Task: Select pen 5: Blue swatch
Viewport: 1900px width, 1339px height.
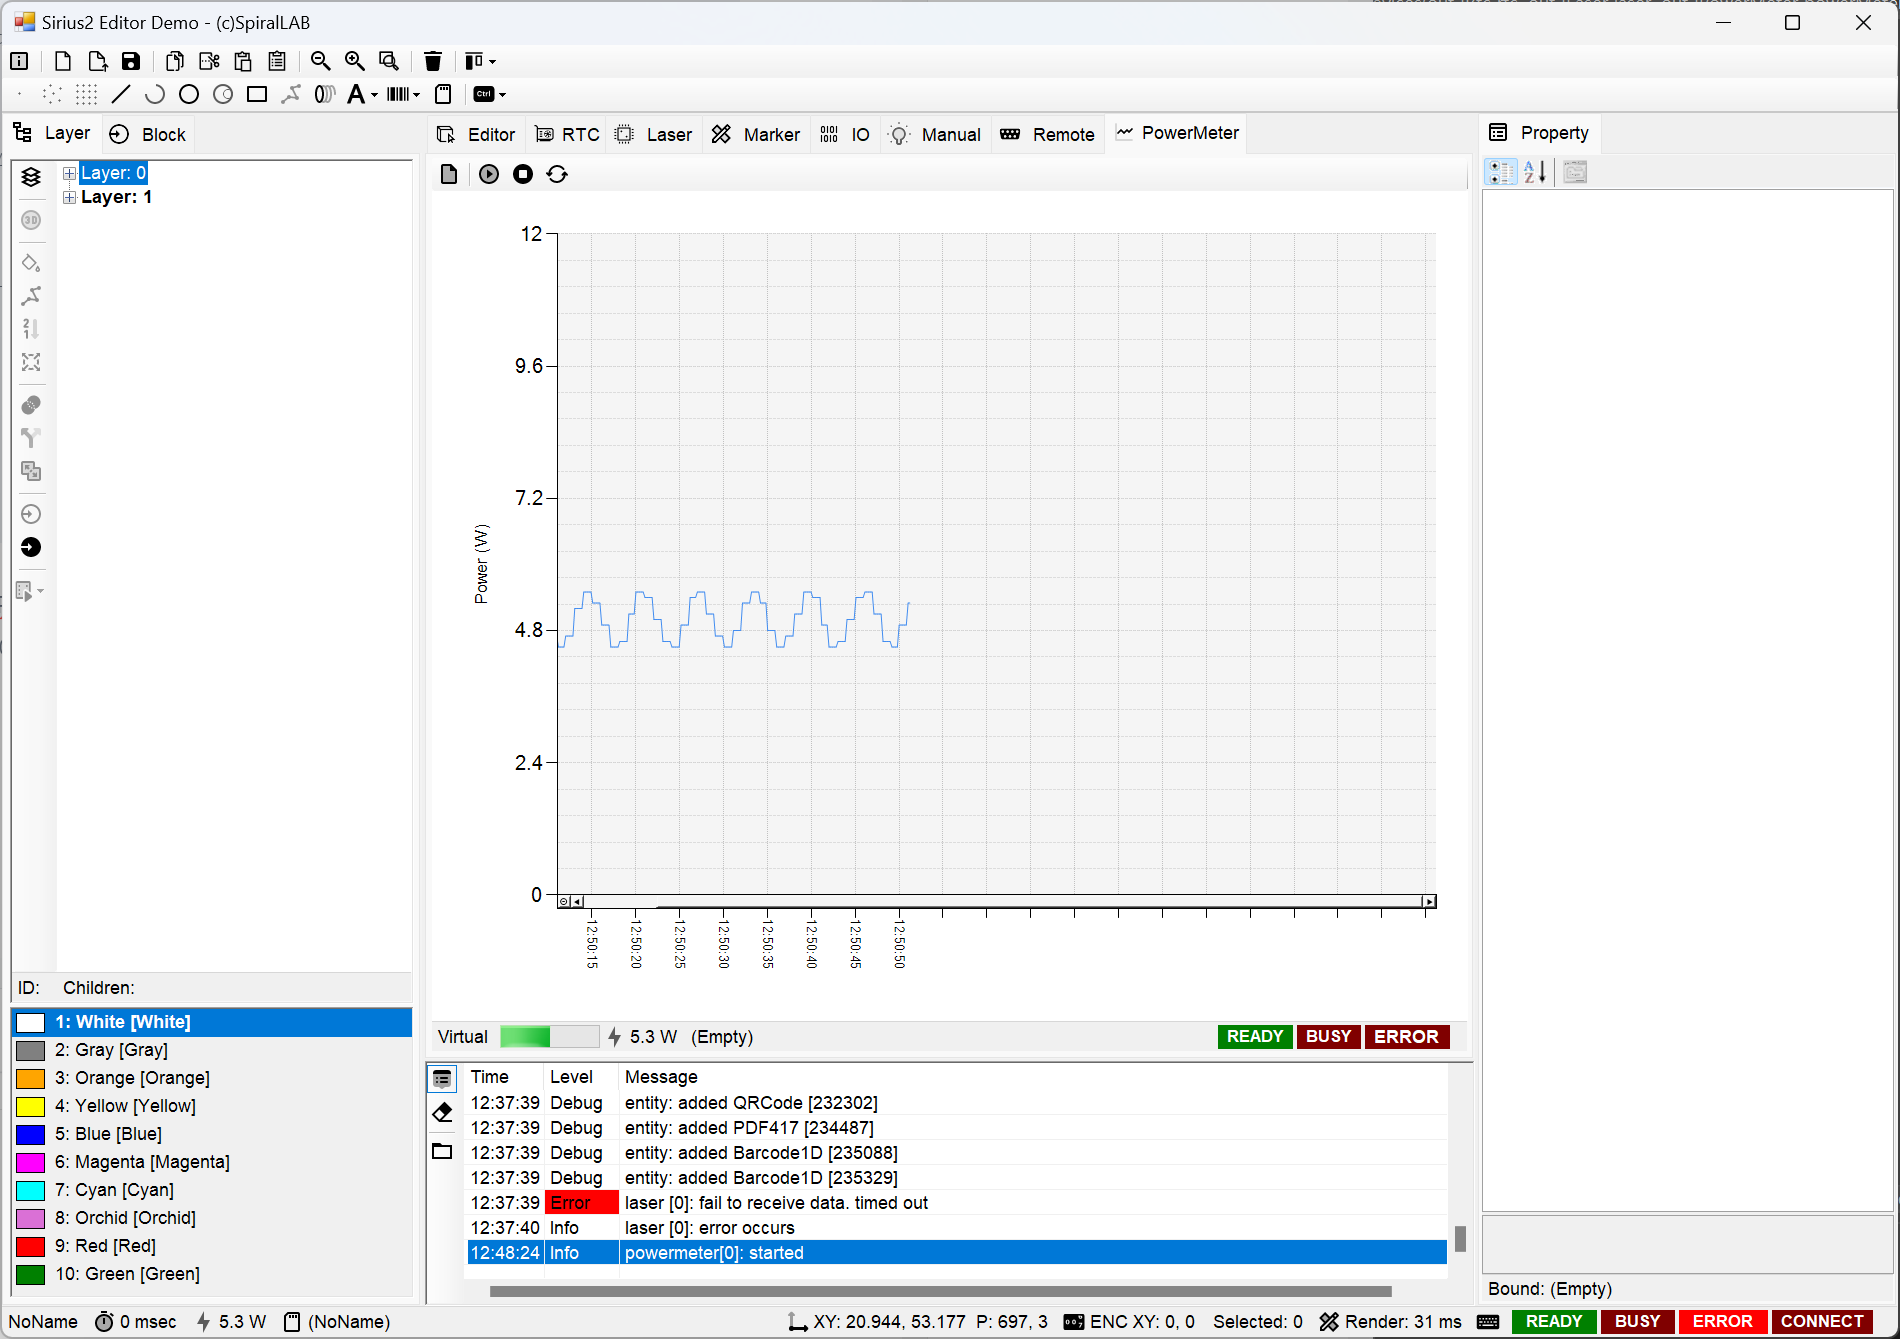Action: (x=31, y=1134)
